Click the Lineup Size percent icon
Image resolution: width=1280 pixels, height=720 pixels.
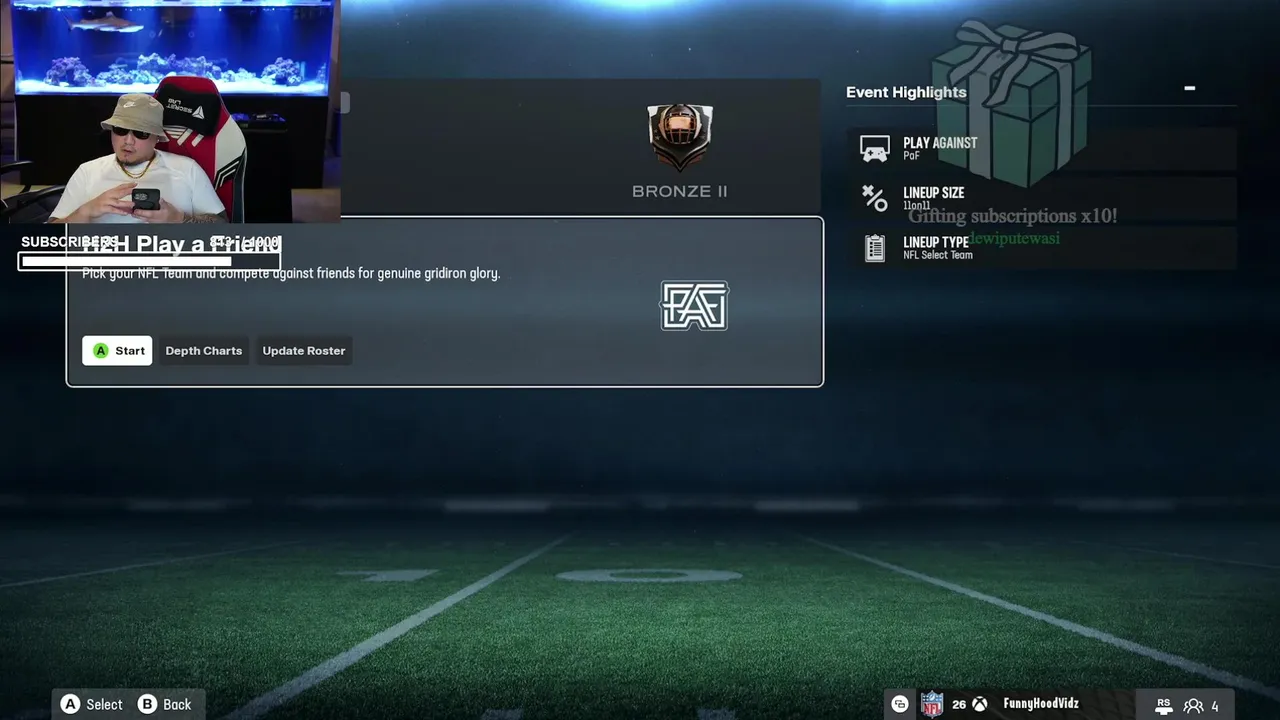(x=875, y=198)
